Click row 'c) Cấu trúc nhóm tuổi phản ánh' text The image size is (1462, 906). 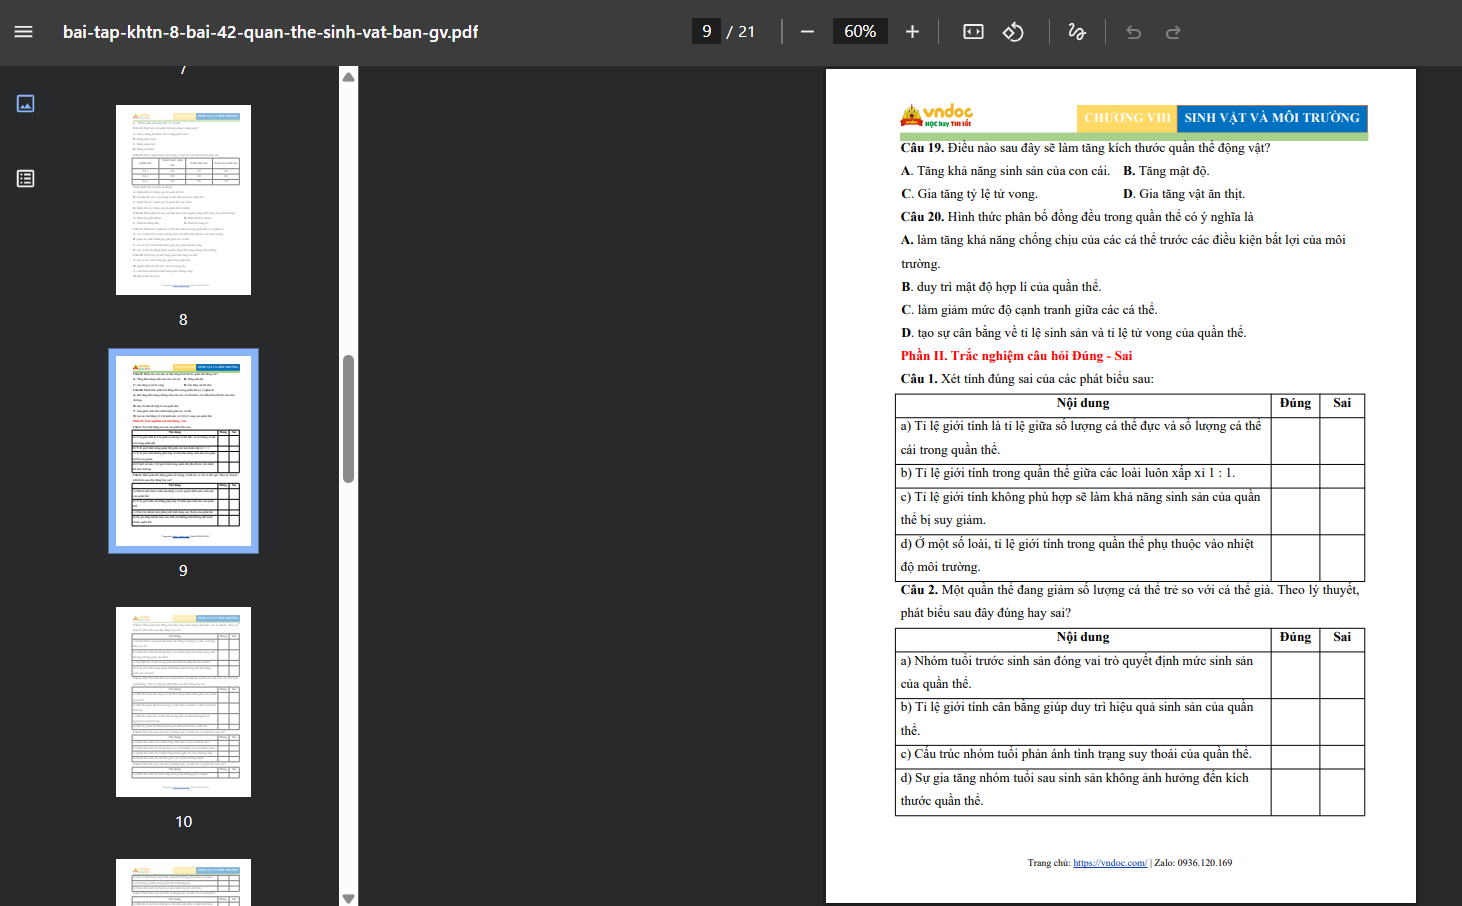(x=1076, y=754)
